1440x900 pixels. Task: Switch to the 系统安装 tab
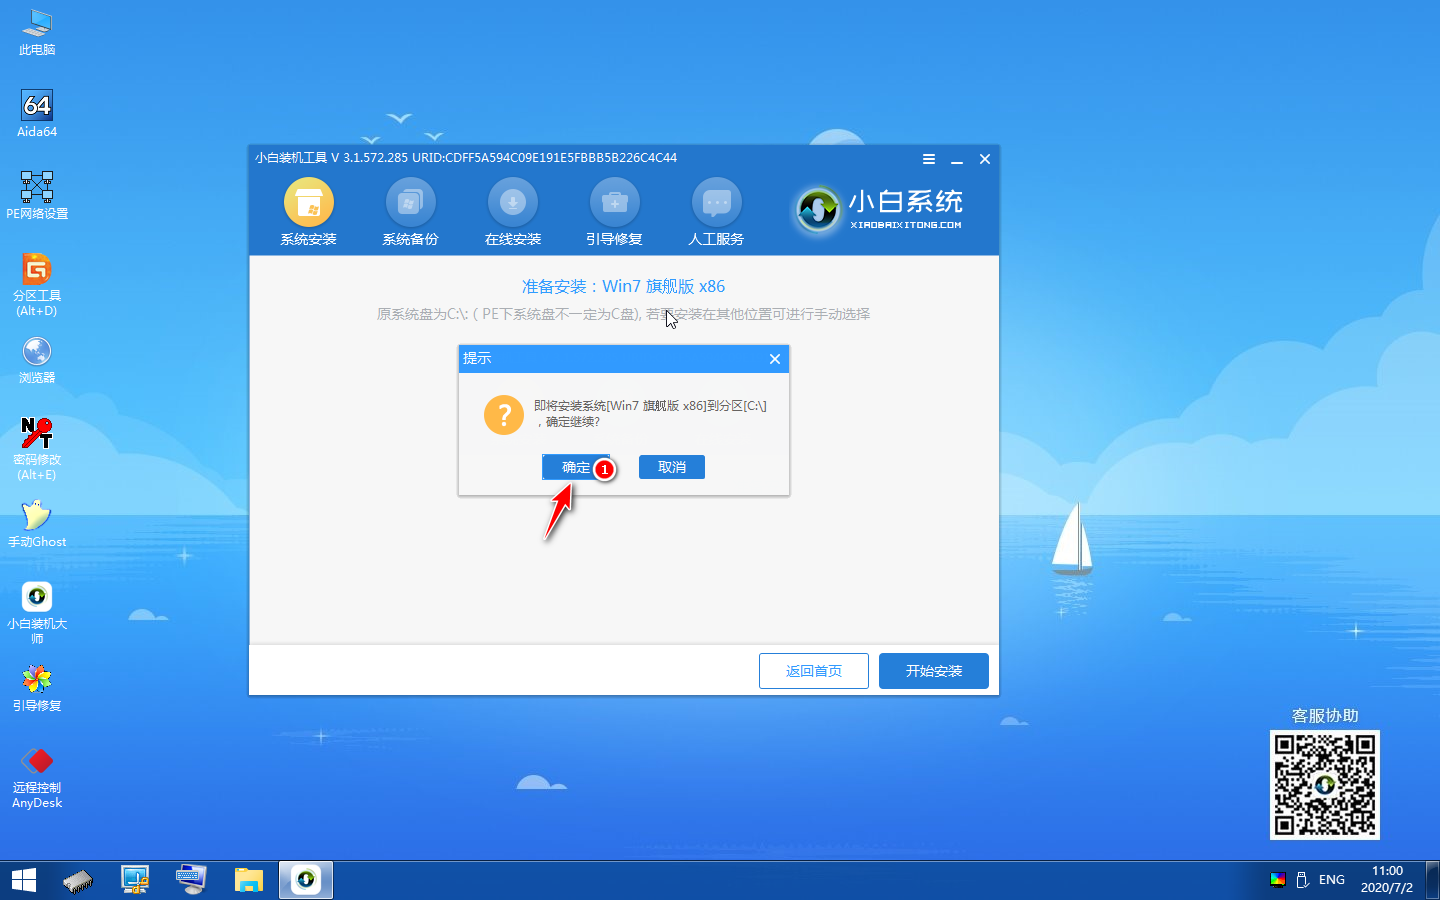[x=308, y=212]
